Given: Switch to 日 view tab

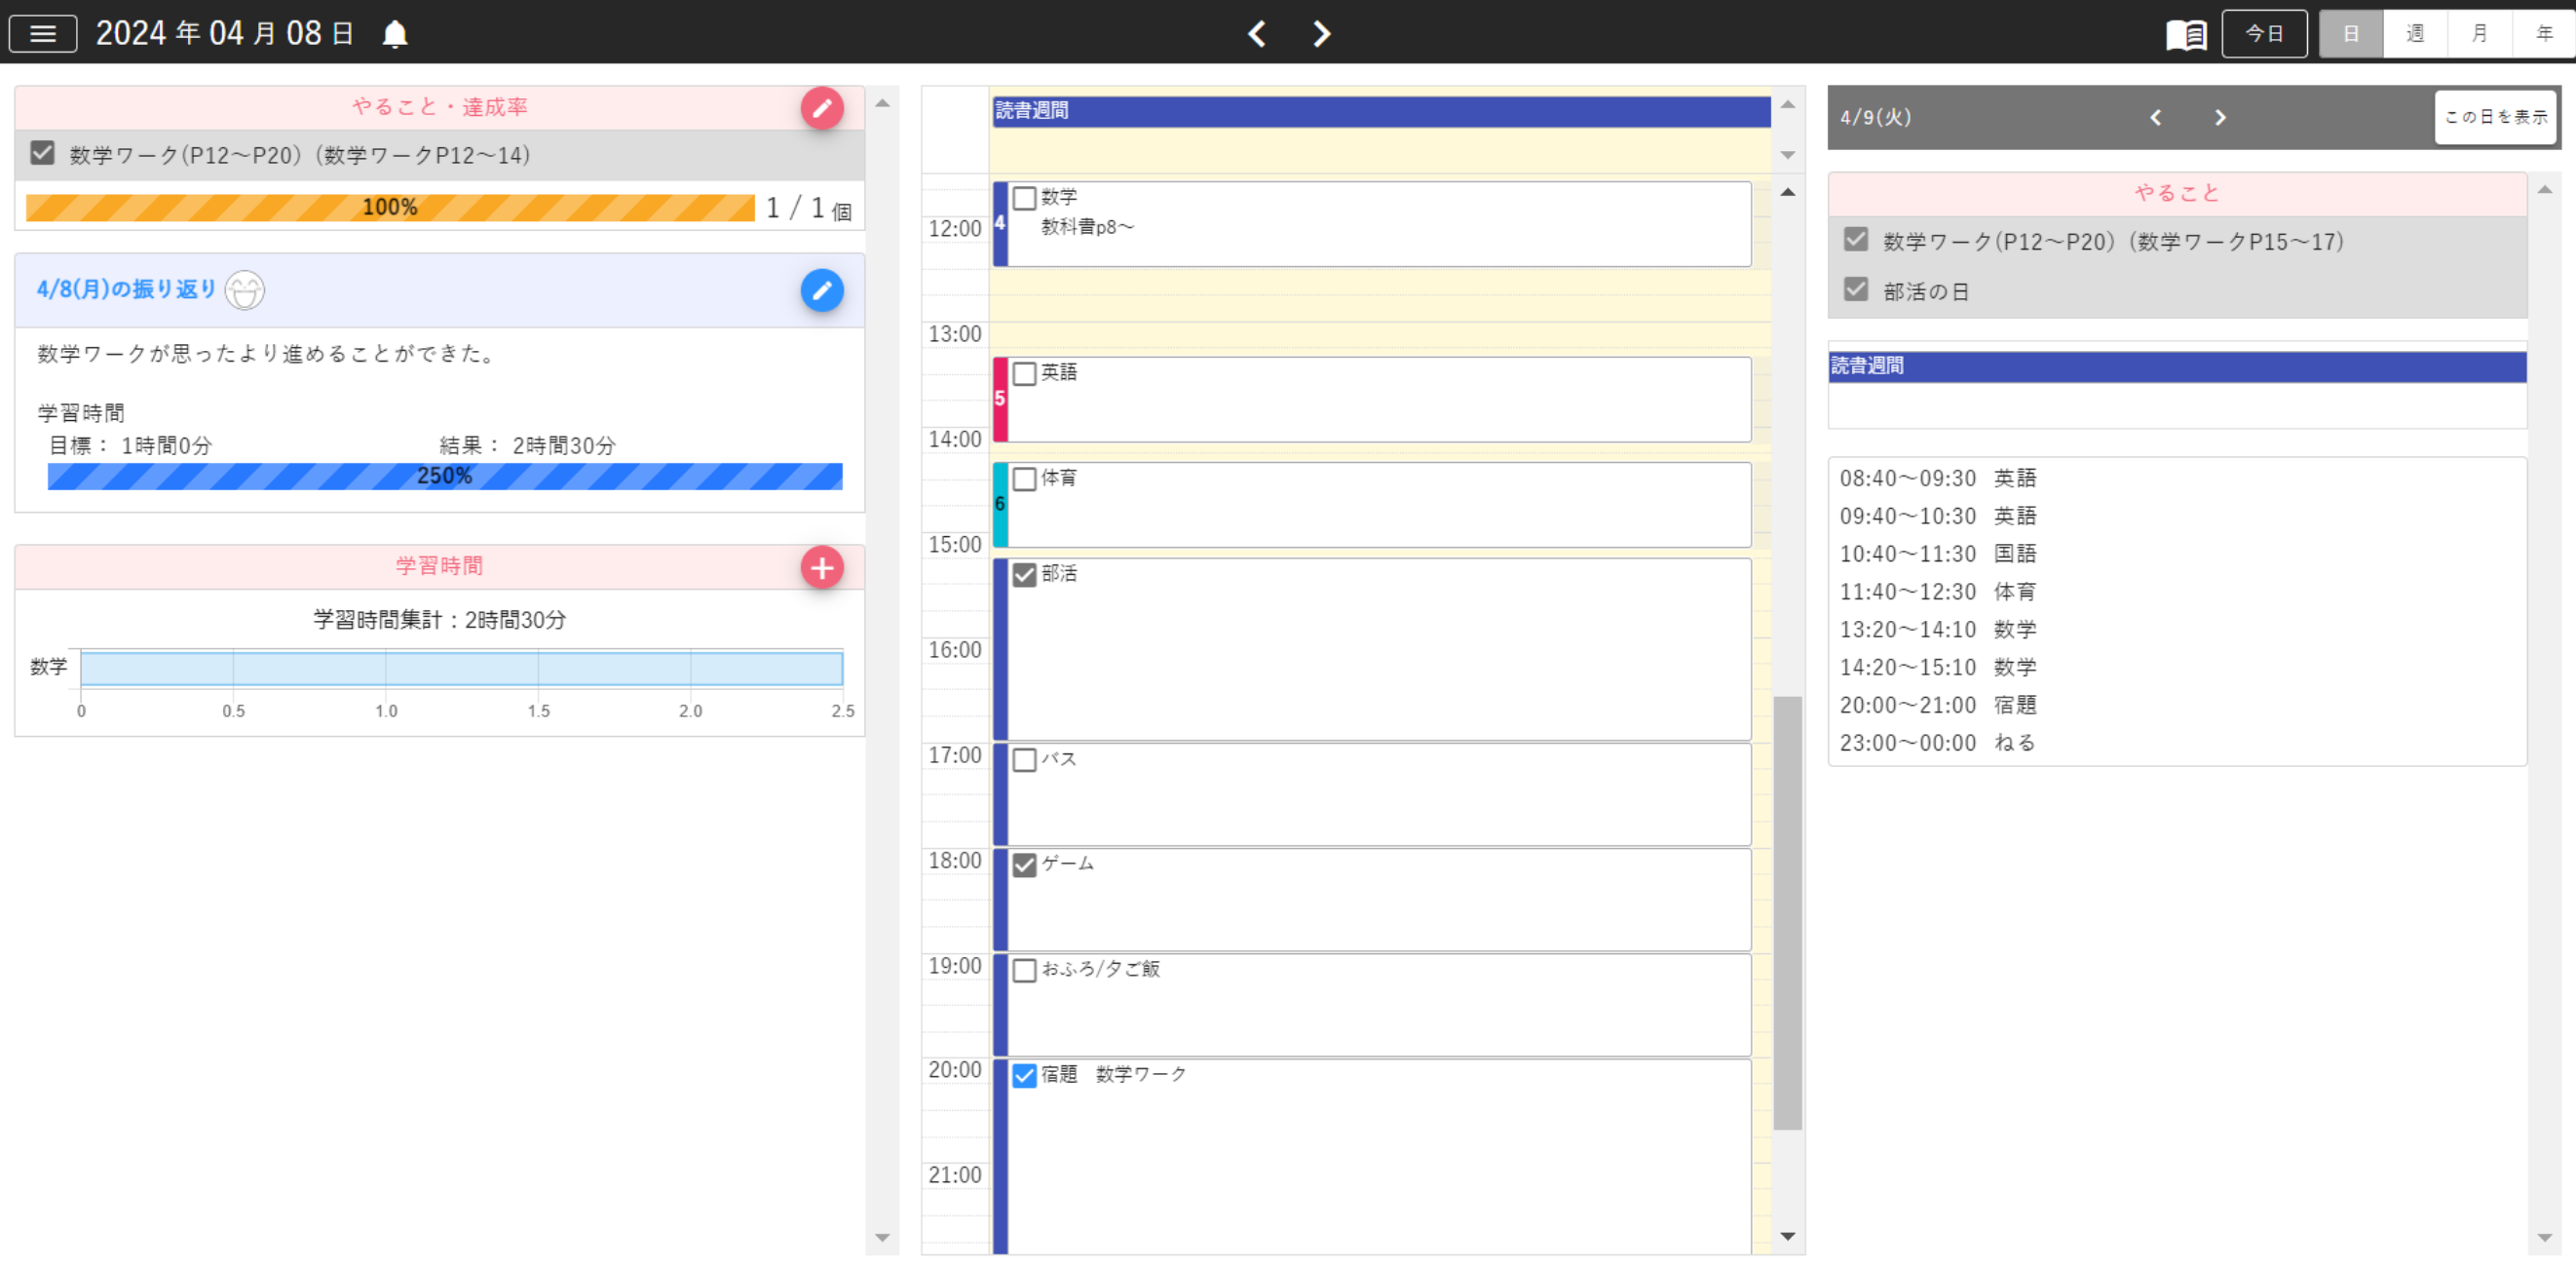Looking at the screenshot, I should click(2351, 34).
